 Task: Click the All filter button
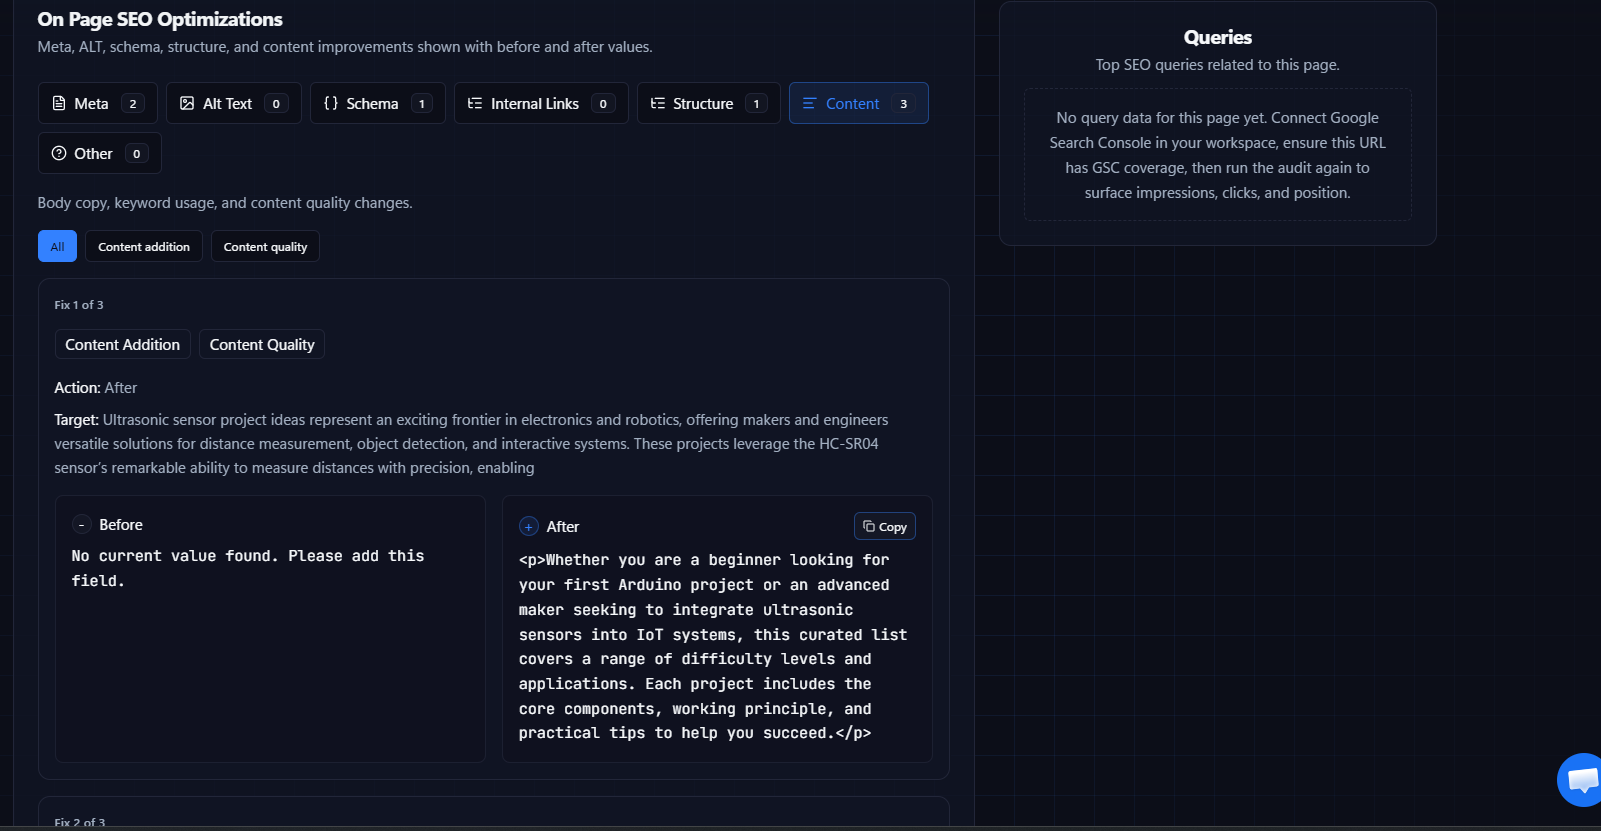pos(57,246)
